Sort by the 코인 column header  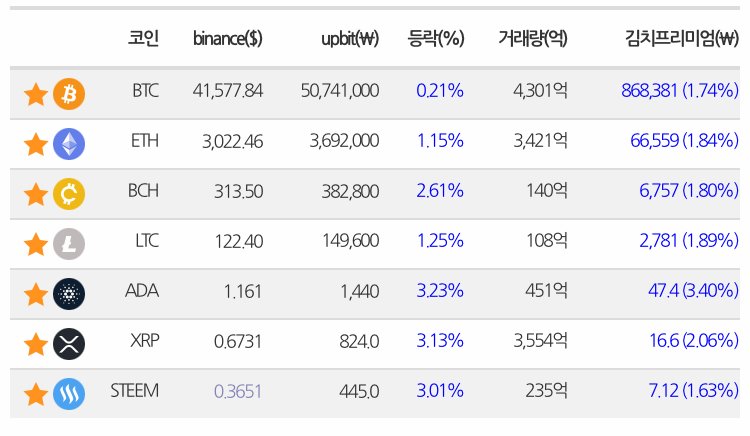coord(143,38)
